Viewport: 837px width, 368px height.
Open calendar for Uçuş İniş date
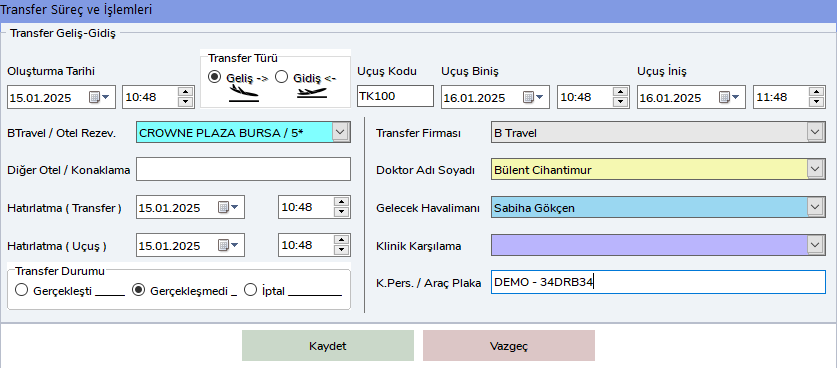729,97
